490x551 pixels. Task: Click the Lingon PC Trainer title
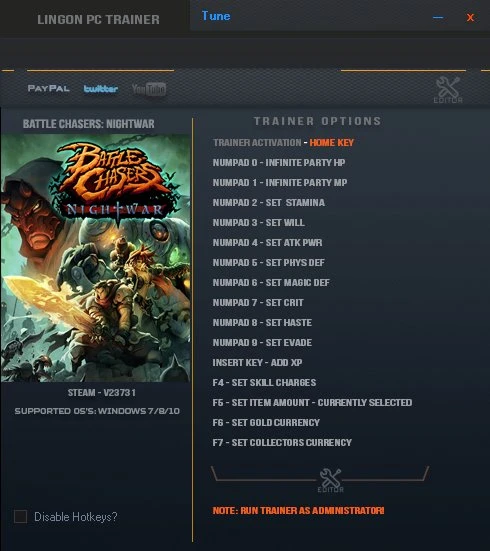98,20
